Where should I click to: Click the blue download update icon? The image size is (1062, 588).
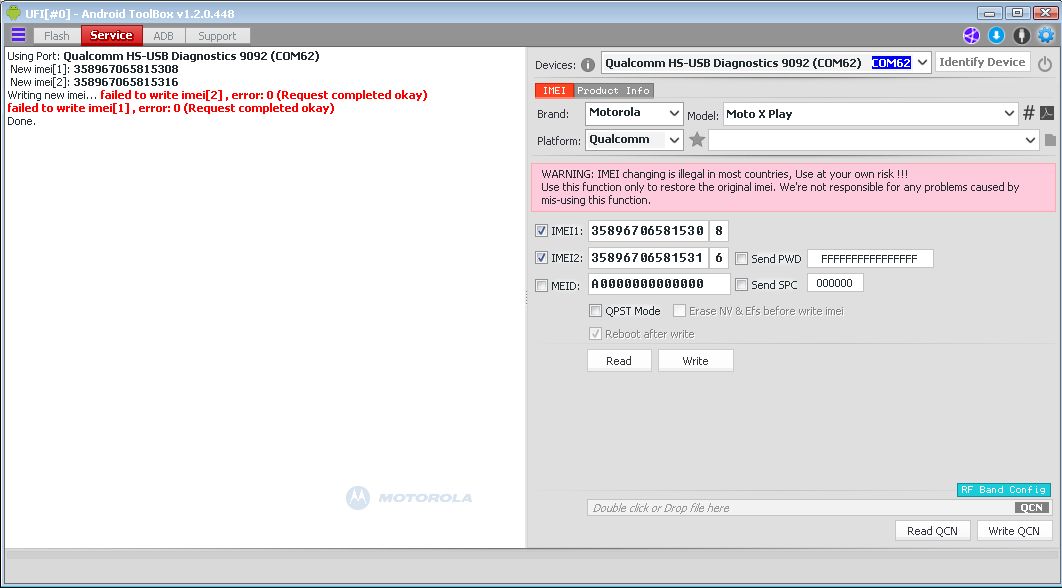pyautogui.click(x=996, y=35)
